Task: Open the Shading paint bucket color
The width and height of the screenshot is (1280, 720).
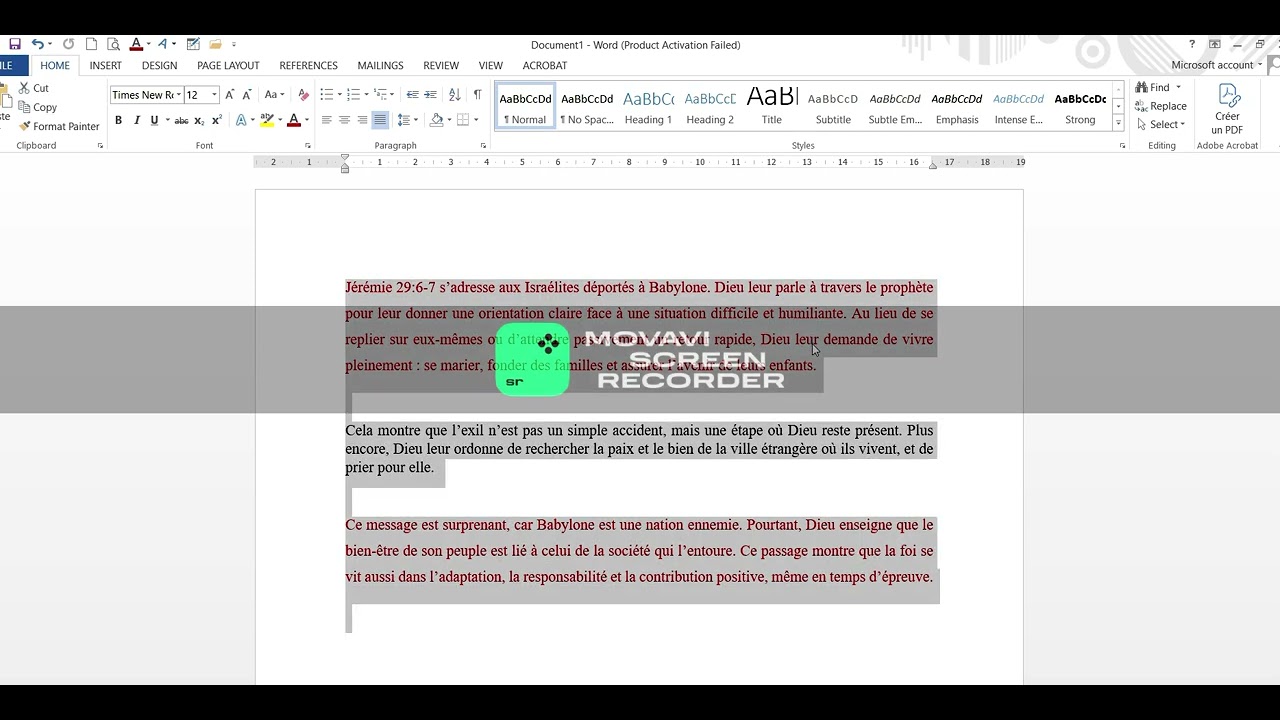Action: tap(436, 120)
